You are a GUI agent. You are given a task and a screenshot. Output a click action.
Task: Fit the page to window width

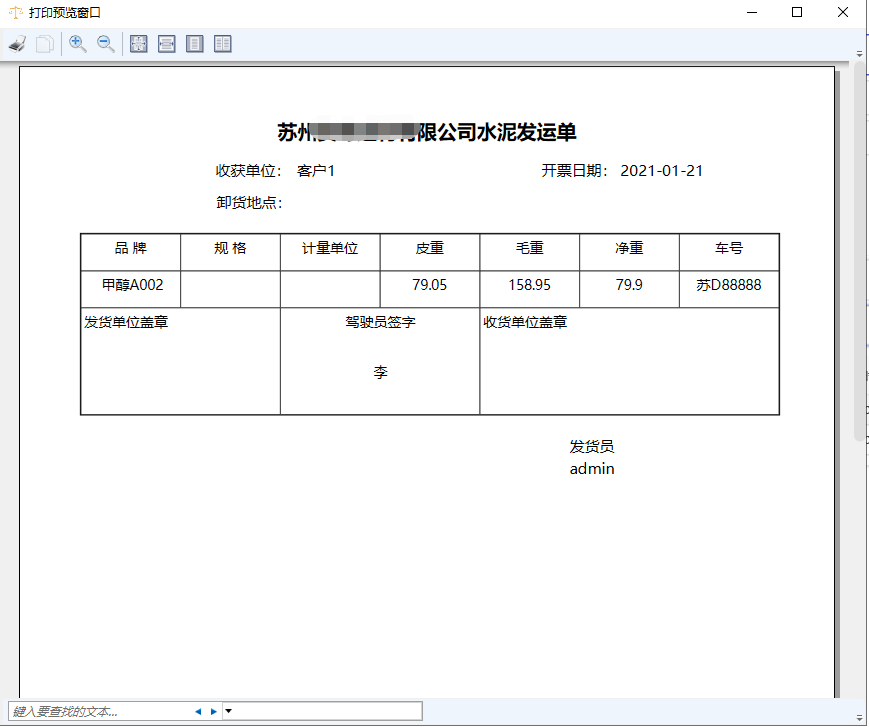coord(167,44)
